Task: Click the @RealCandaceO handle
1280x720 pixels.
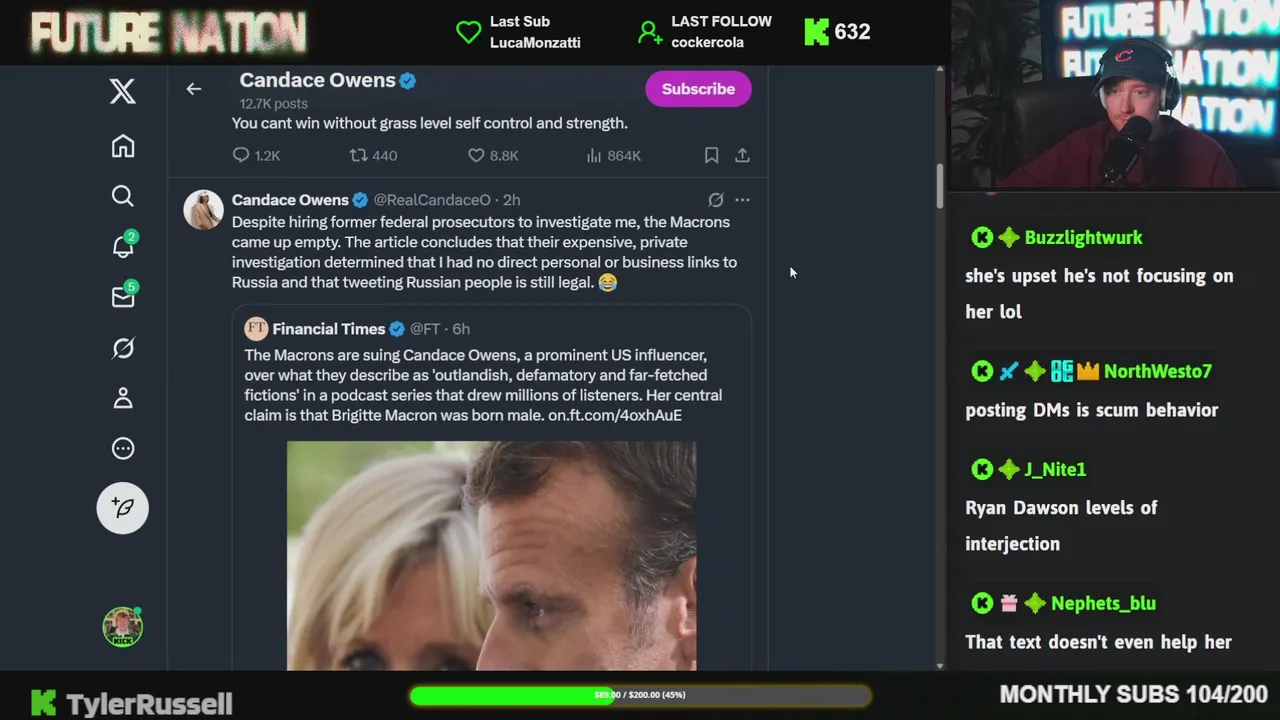Action: (x=432, y=200)
